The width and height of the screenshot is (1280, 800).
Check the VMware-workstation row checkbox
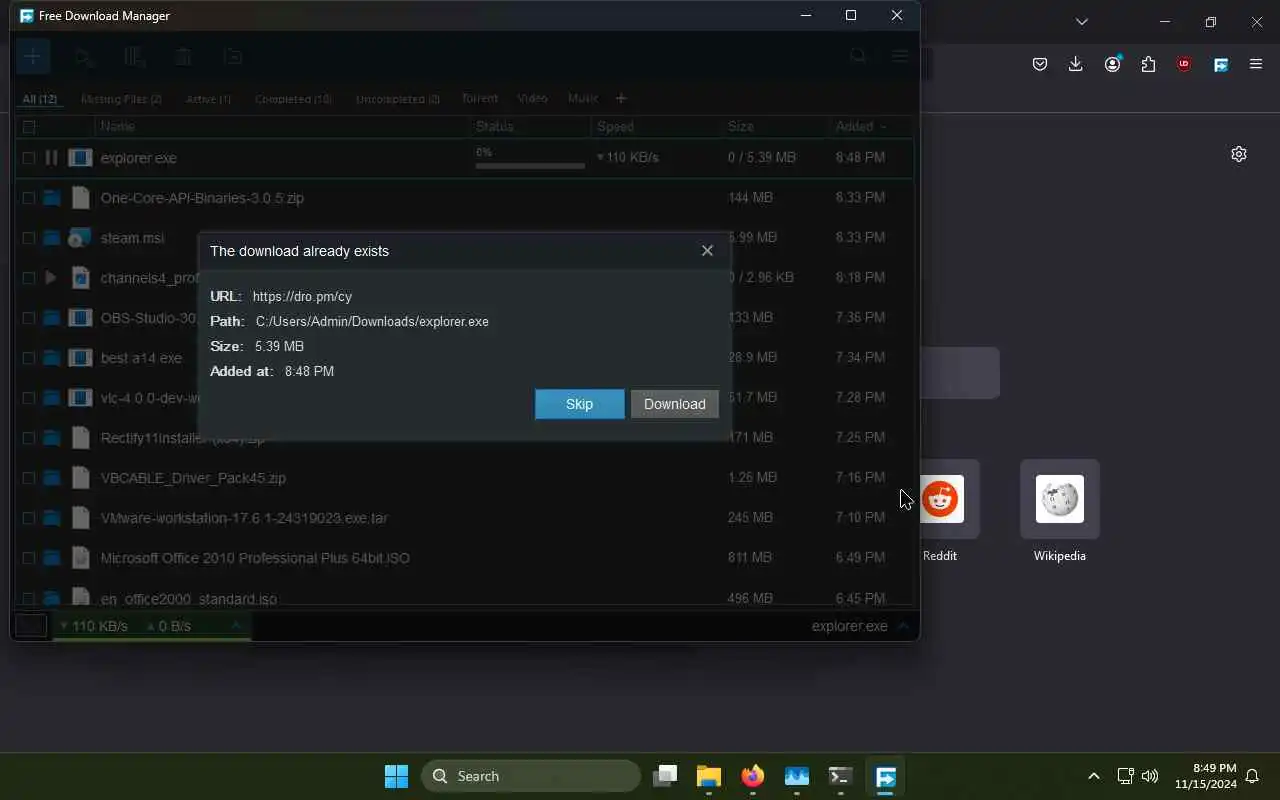pos(29,518)
